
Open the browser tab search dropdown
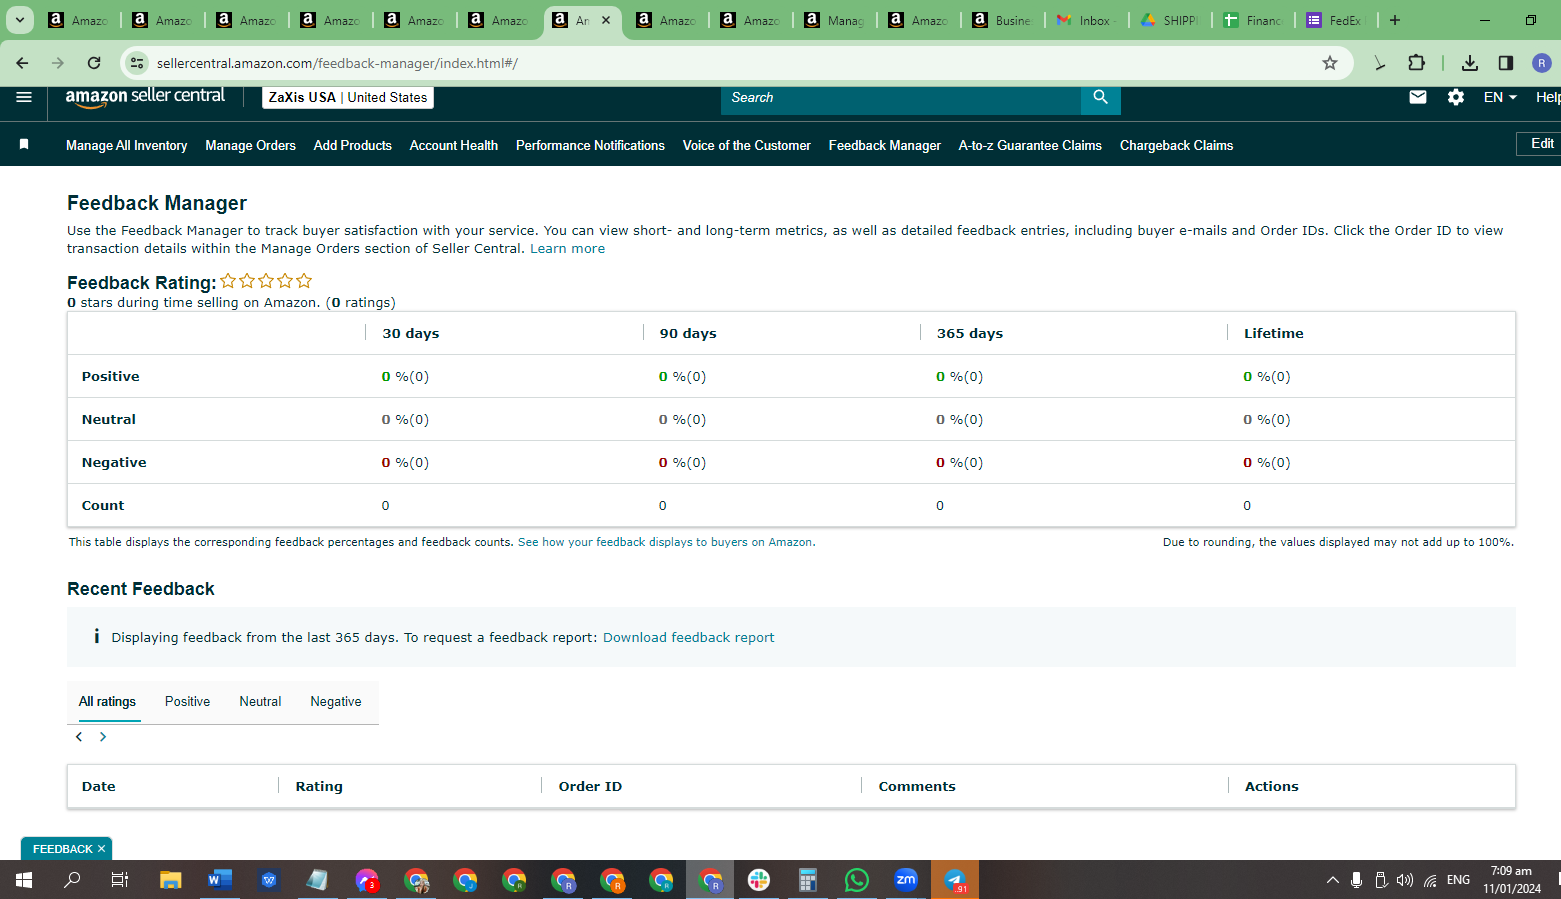[19, 20]
